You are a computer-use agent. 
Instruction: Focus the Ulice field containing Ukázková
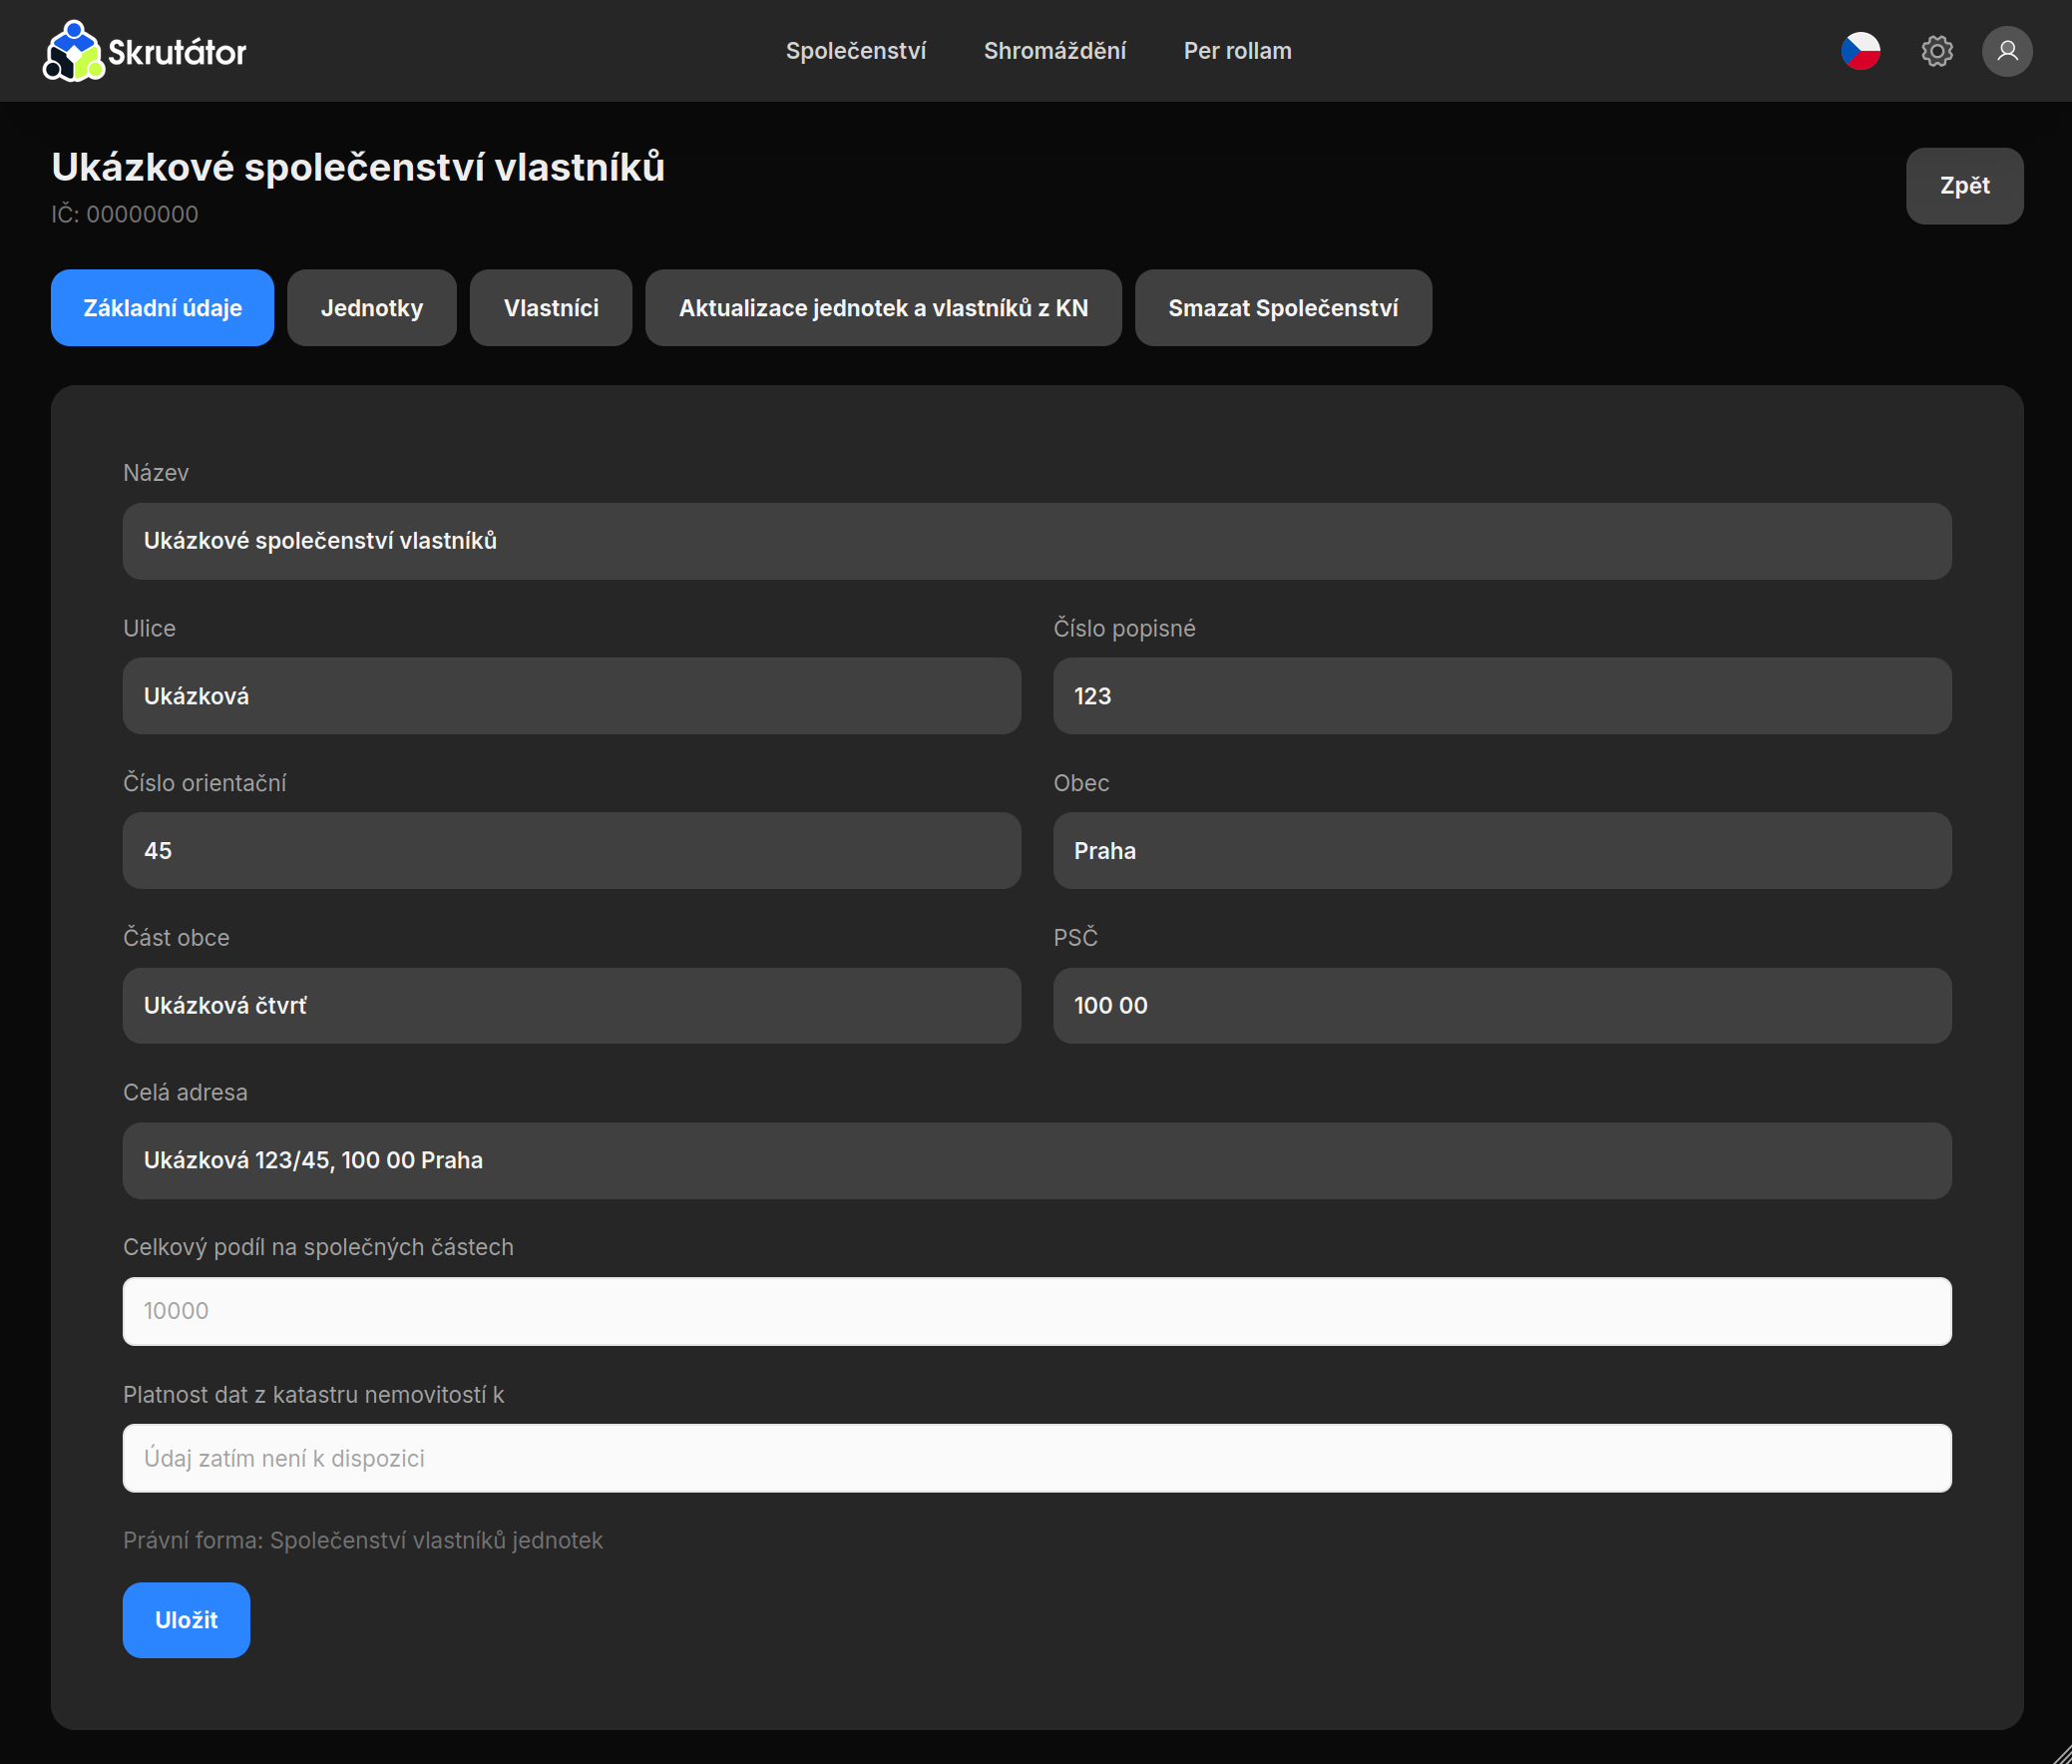pyautogui.click(x=572, y=696)
